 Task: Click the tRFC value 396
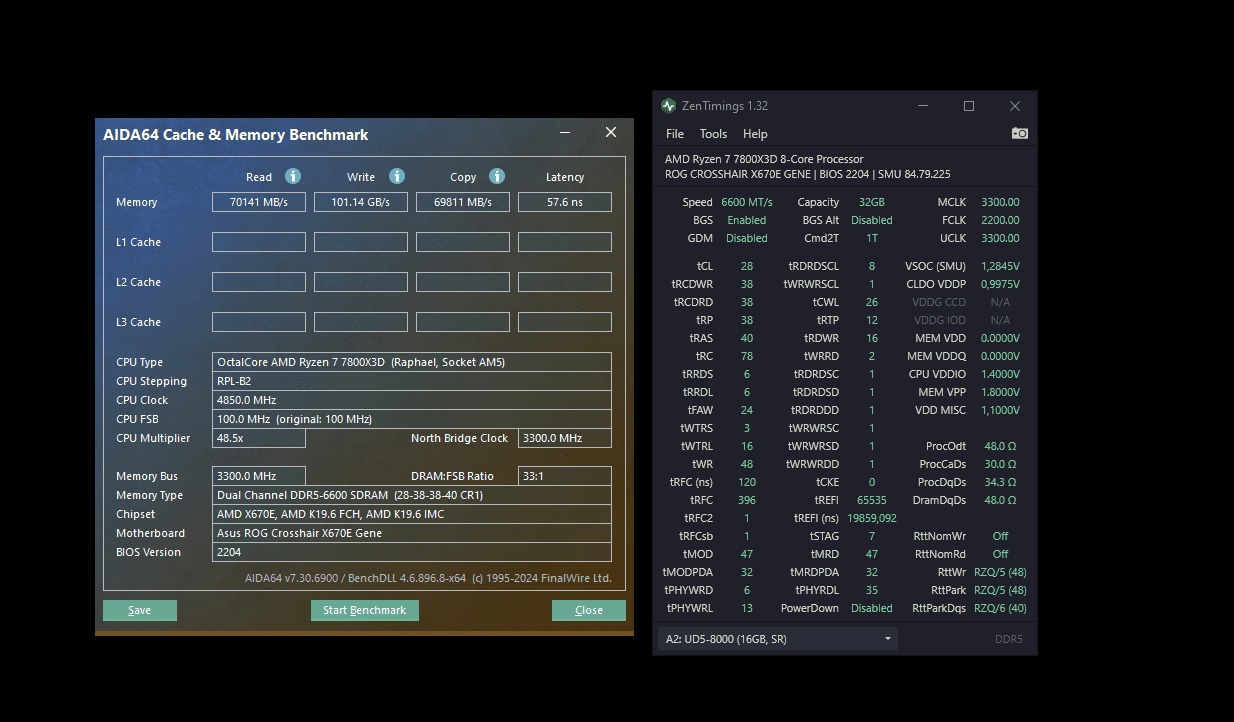747,500
